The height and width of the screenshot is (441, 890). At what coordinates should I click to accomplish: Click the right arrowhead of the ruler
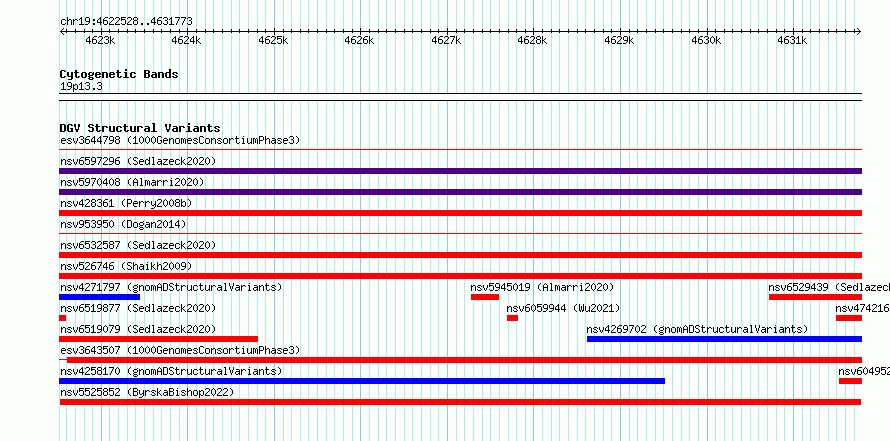point(859,31)
